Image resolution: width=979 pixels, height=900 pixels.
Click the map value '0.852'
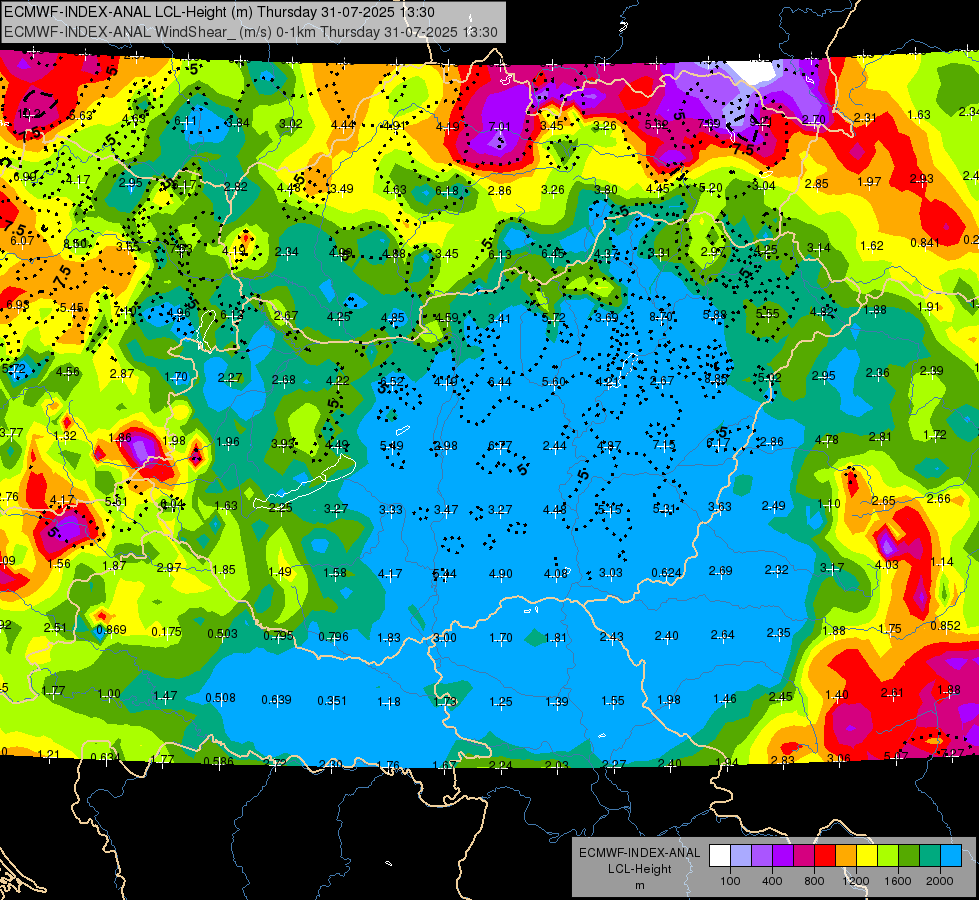945,626
